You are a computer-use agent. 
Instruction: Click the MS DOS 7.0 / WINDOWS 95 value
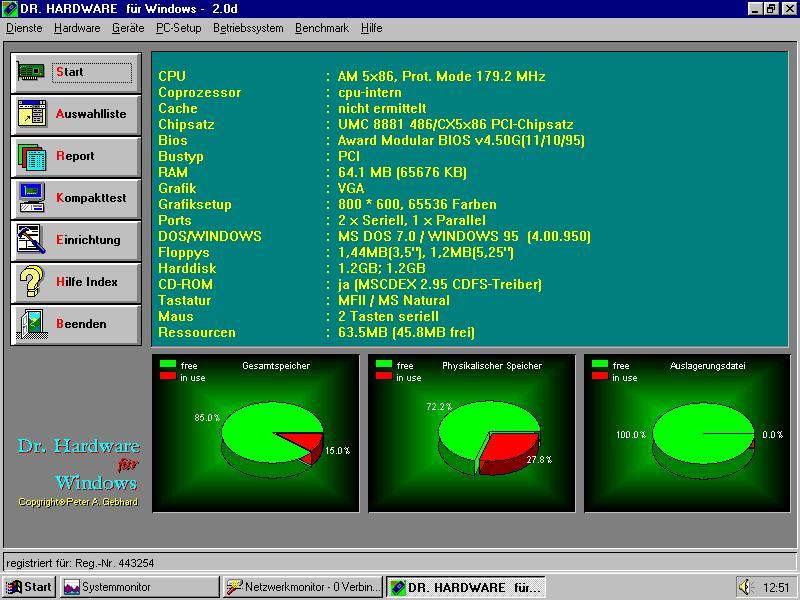pyautogui.click(x=464, y=237)
